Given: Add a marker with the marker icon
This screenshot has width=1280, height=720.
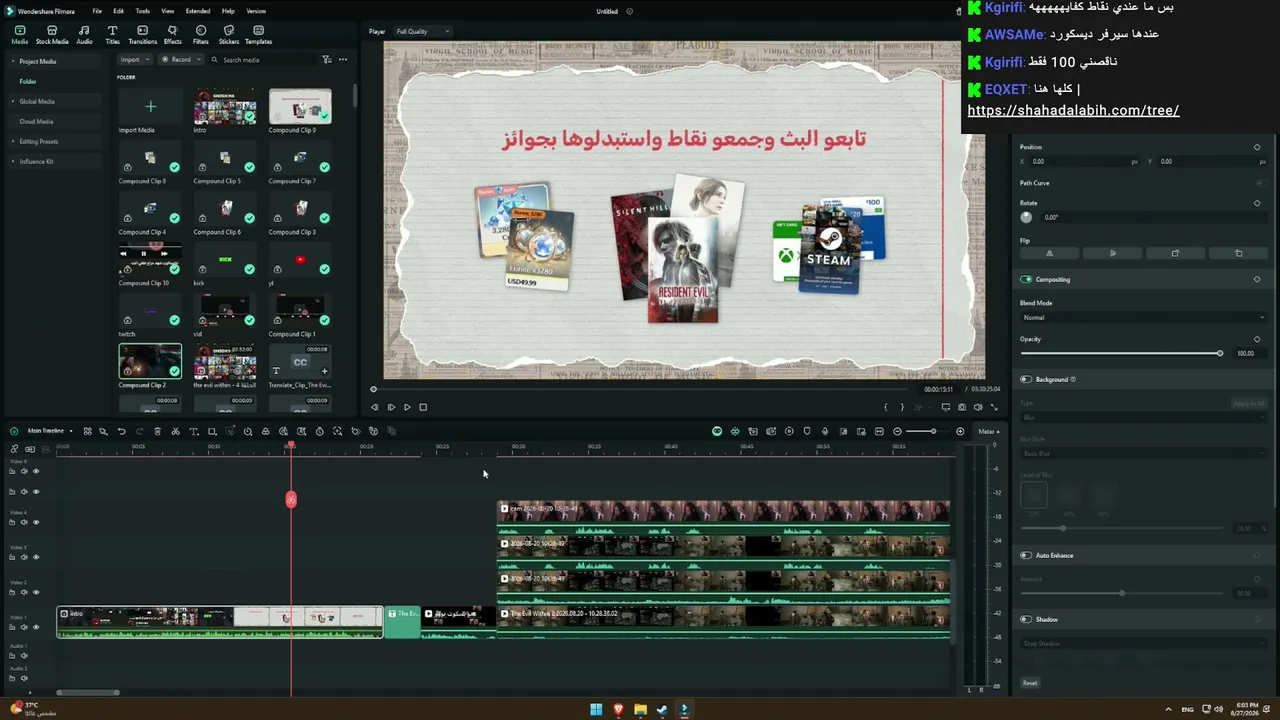Looking at the screenshot, I should (x=807, y=431).
